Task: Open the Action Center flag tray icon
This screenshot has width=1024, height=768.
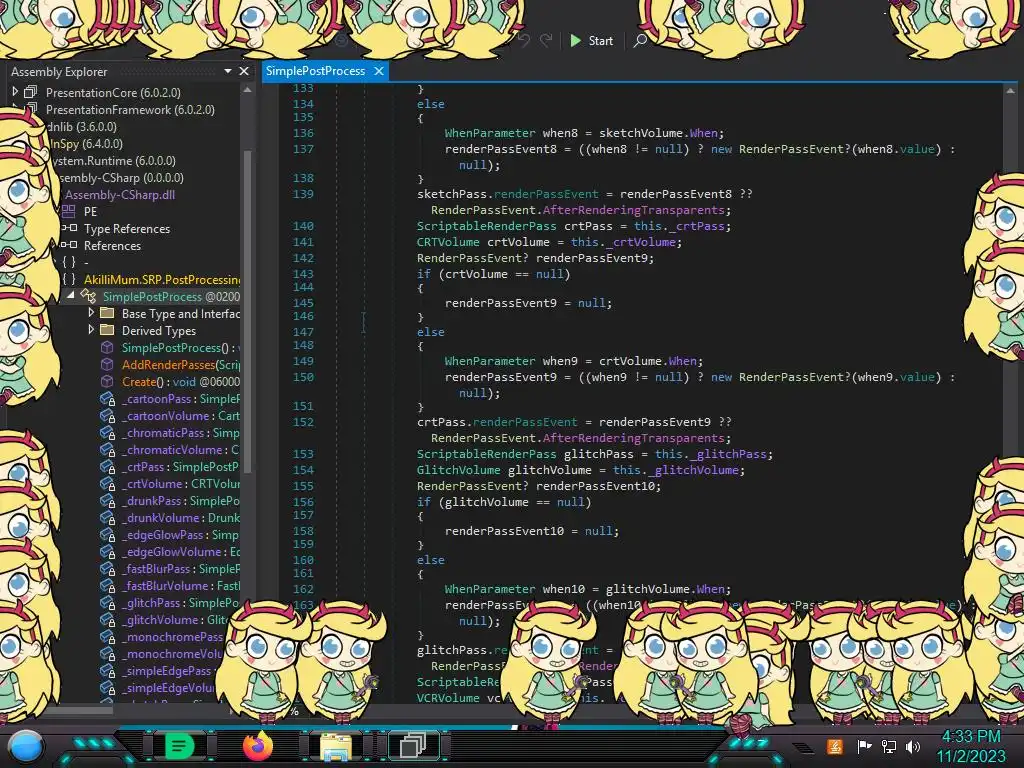Action: 864,746
